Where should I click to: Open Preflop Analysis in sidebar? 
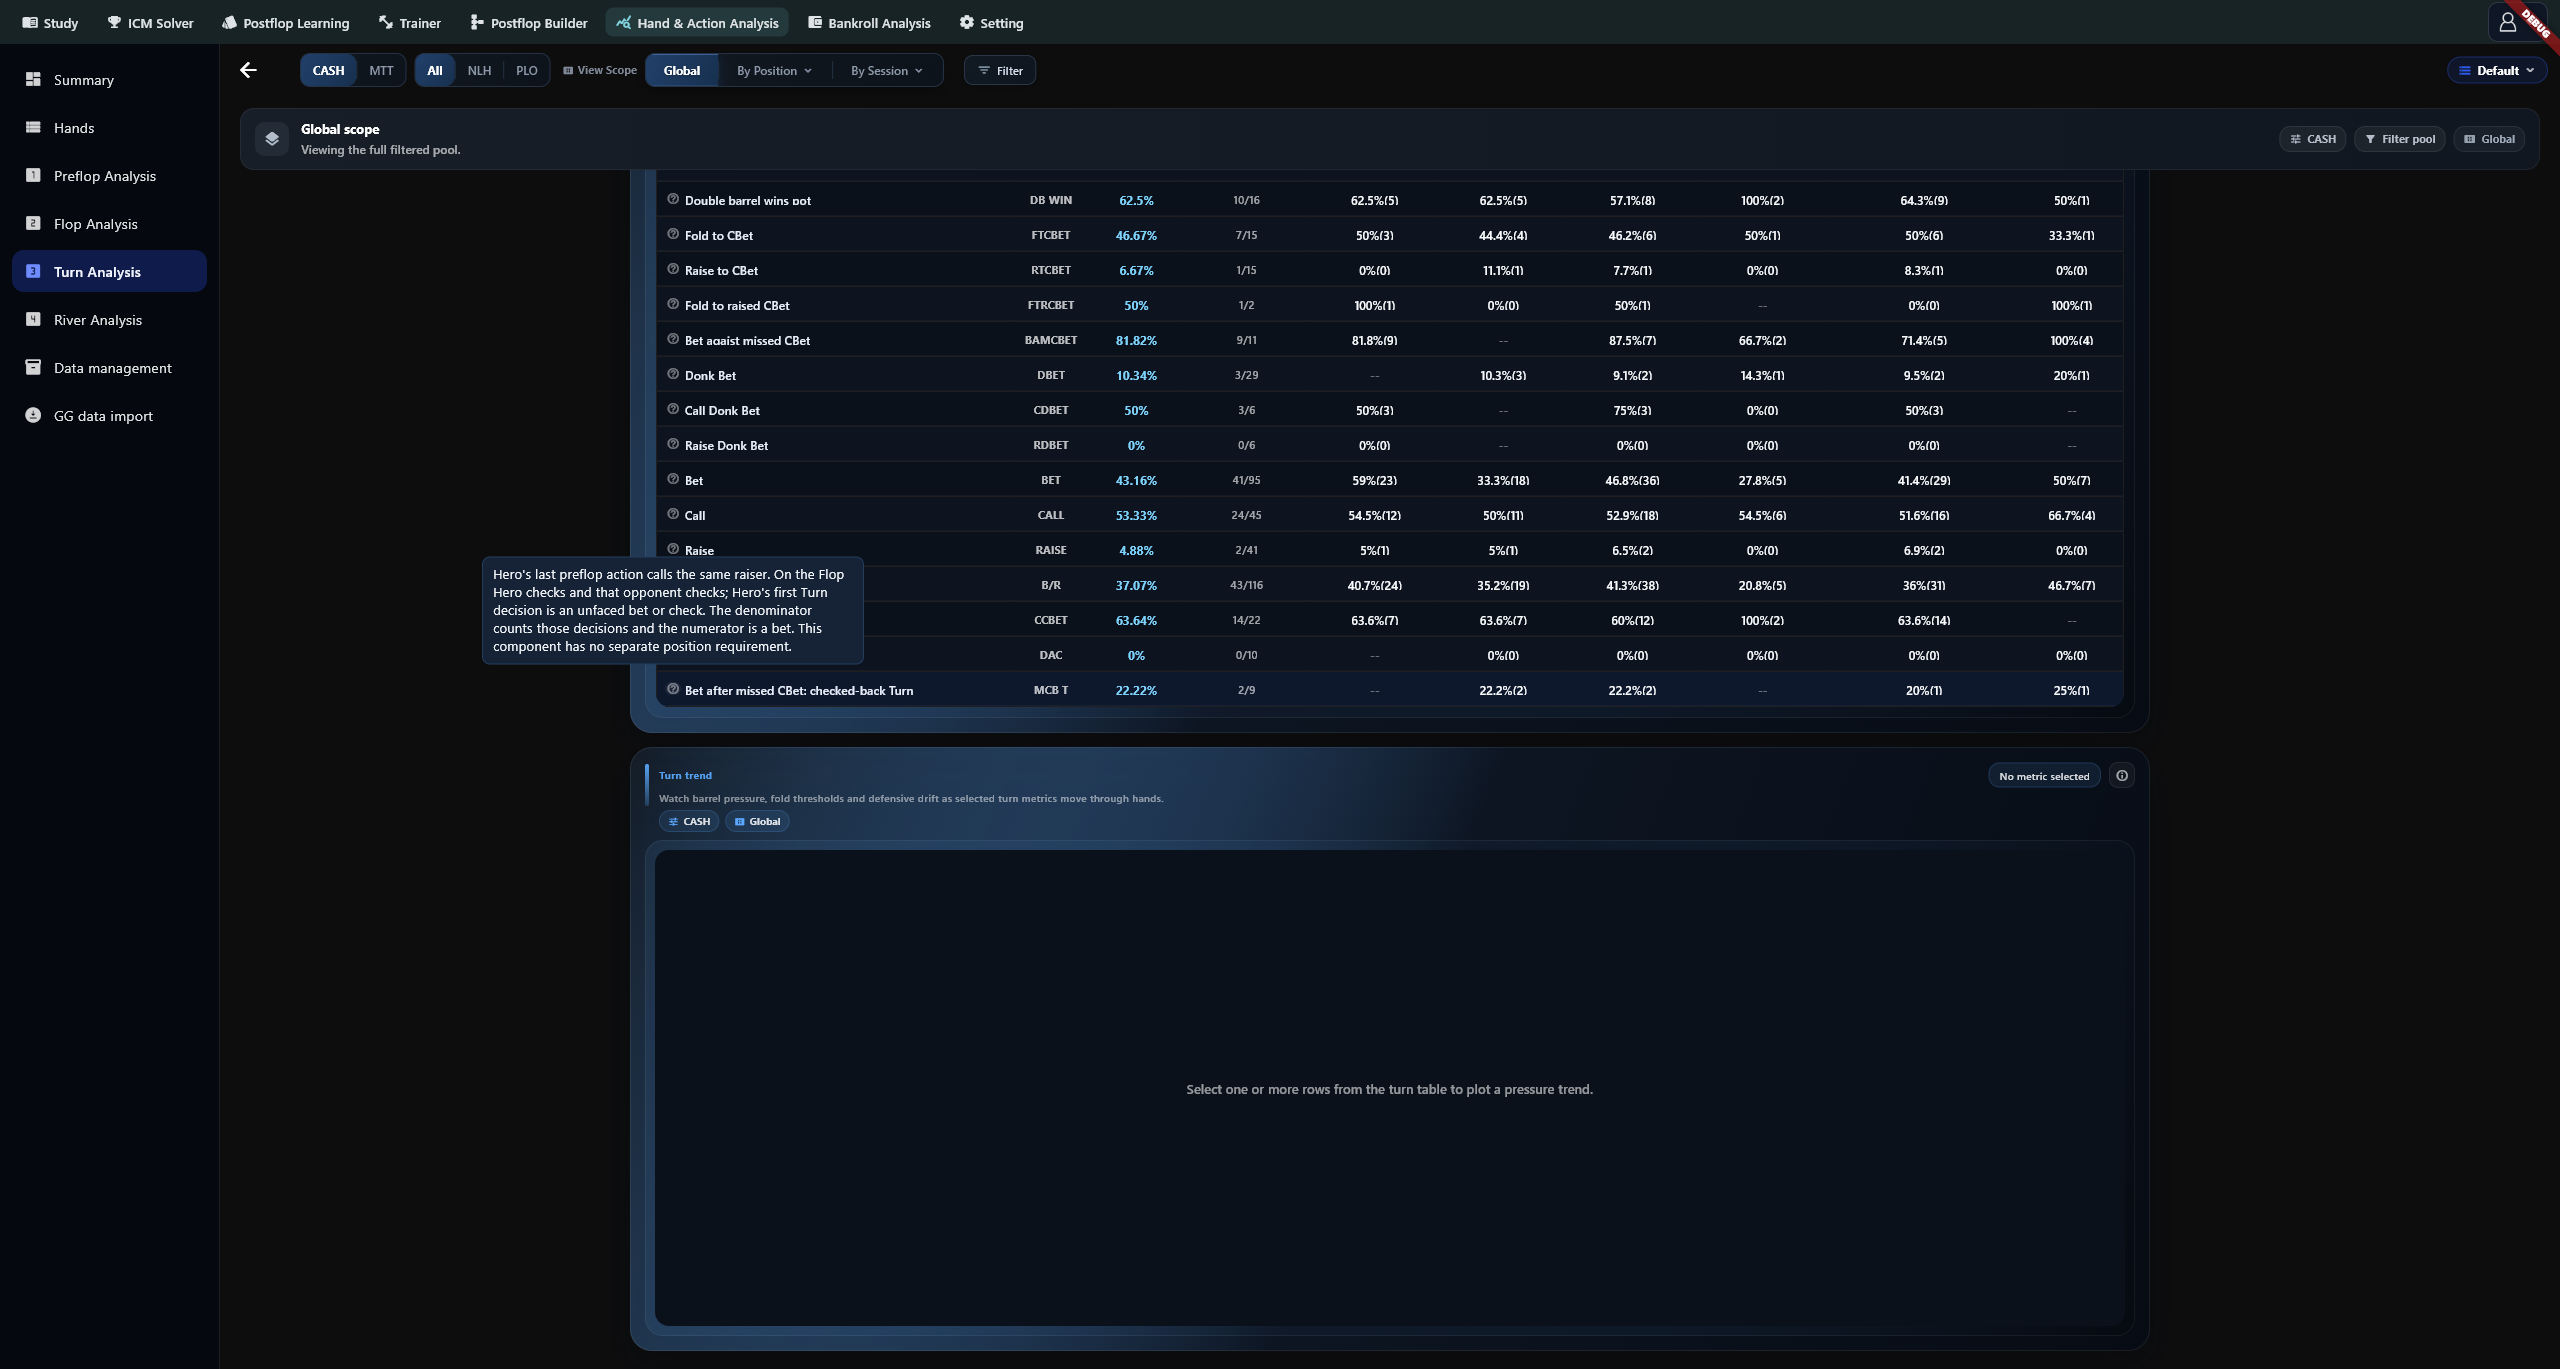point(110,176)
